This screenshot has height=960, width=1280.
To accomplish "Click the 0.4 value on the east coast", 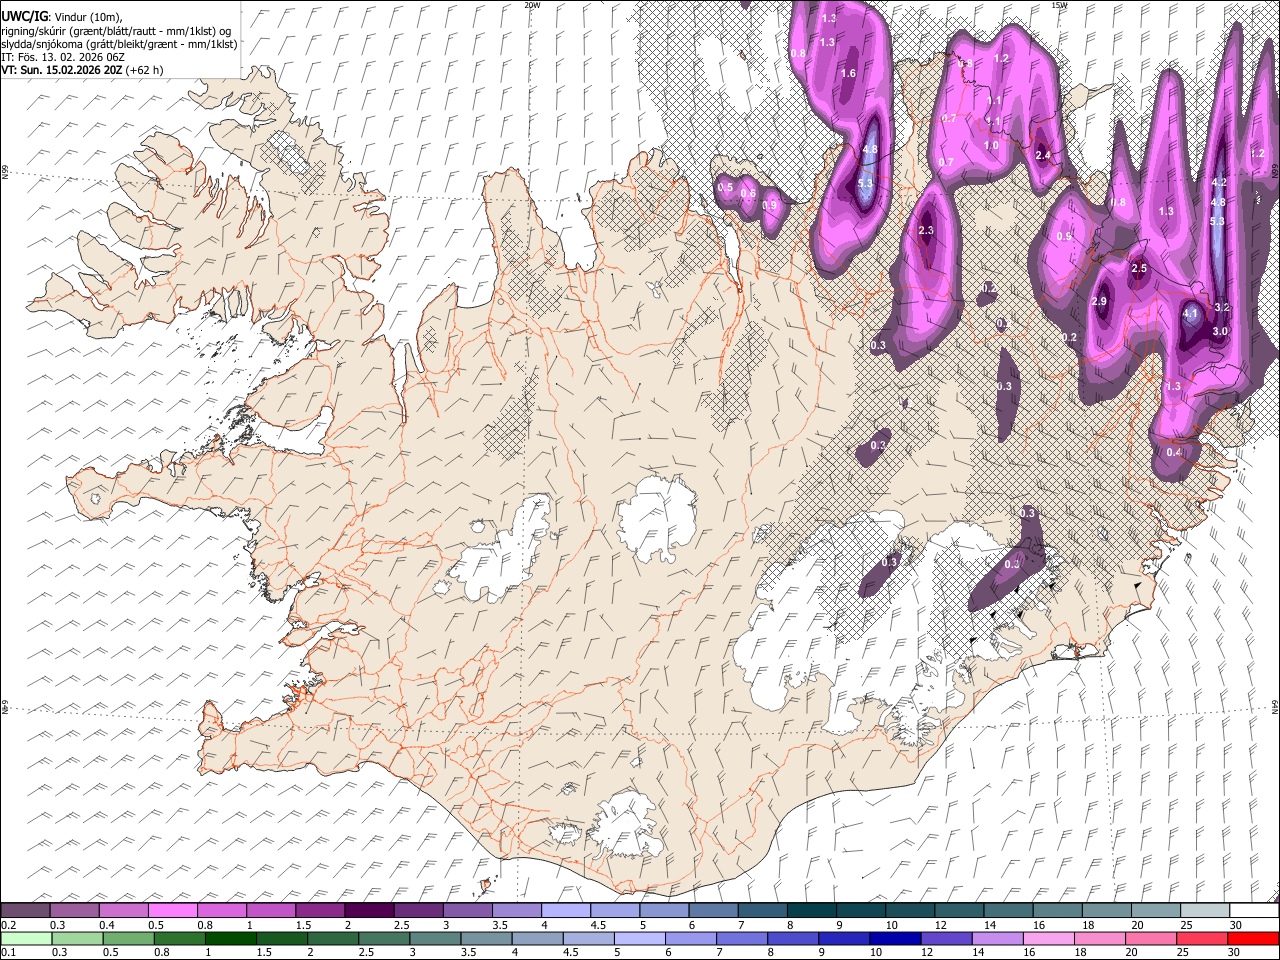I will [x=1174, y=453].
